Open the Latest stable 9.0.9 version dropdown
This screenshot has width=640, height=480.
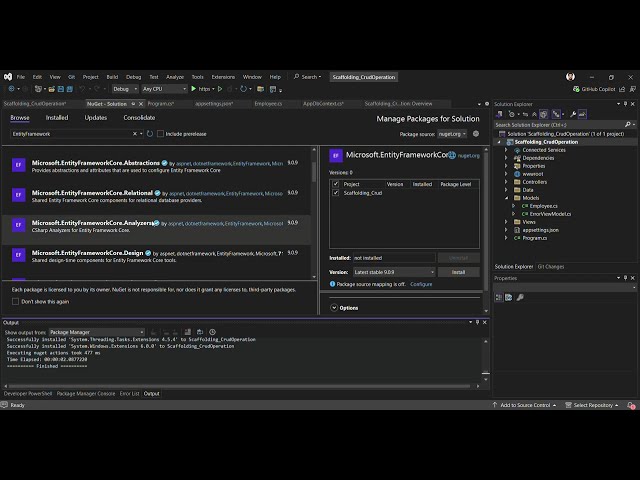394,272
